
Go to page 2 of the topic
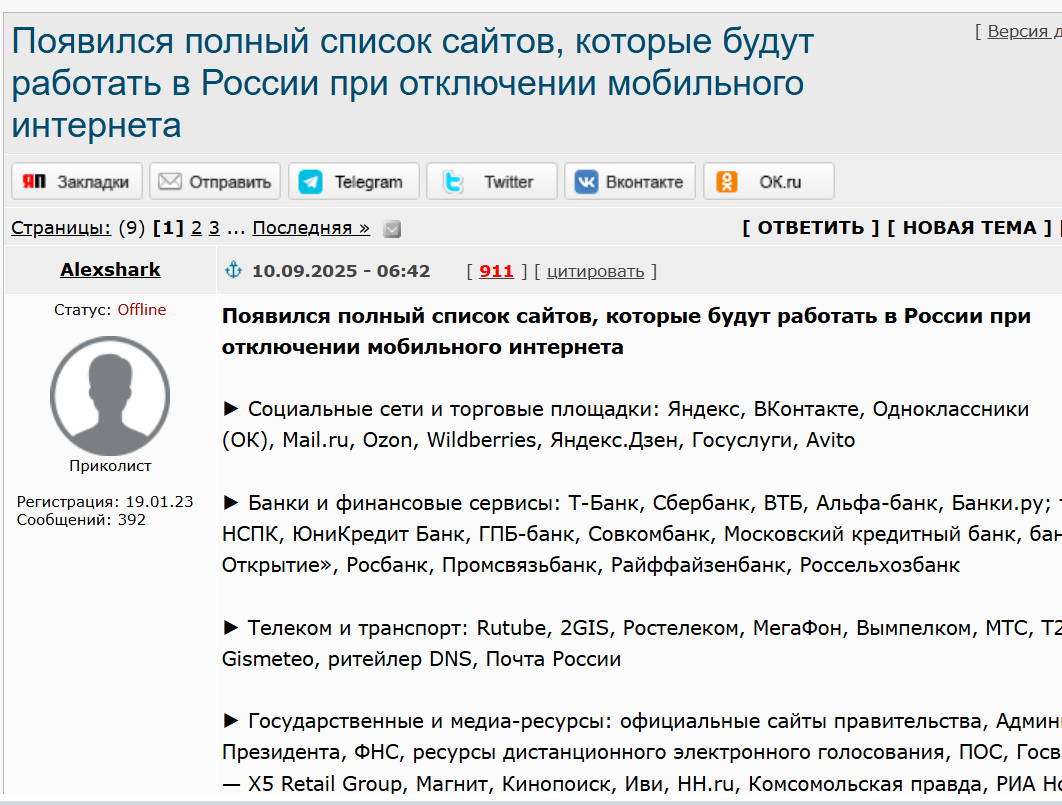tap(196, 228)
